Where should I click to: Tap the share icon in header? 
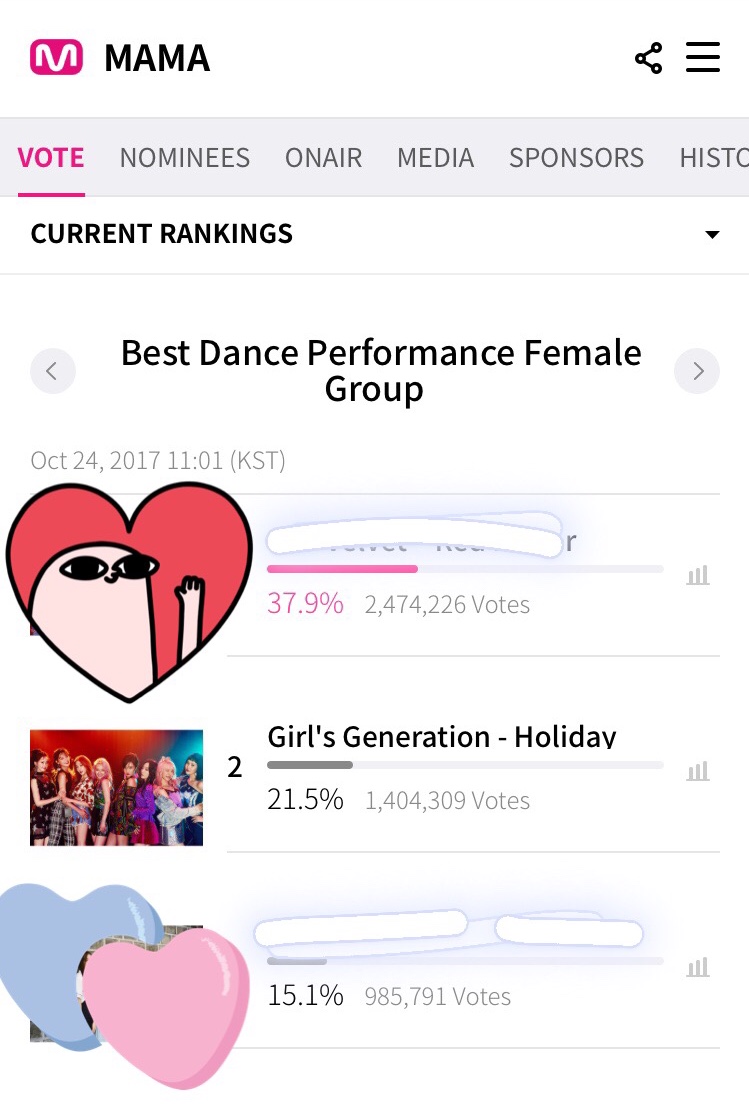[x=648, y=58]
